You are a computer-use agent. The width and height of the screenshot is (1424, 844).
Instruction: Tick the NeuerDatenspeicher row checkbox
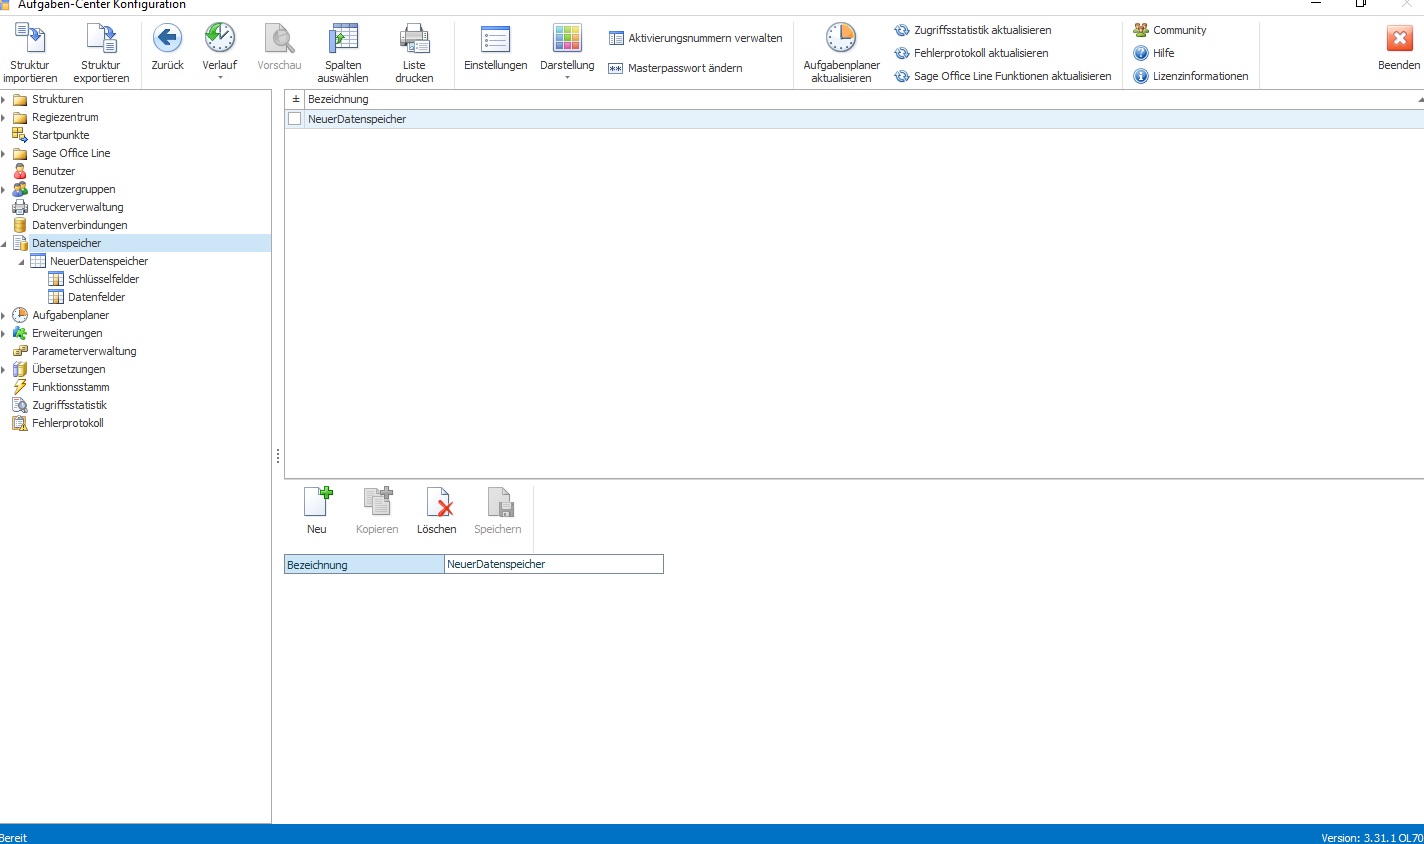[x=294, y=119]
